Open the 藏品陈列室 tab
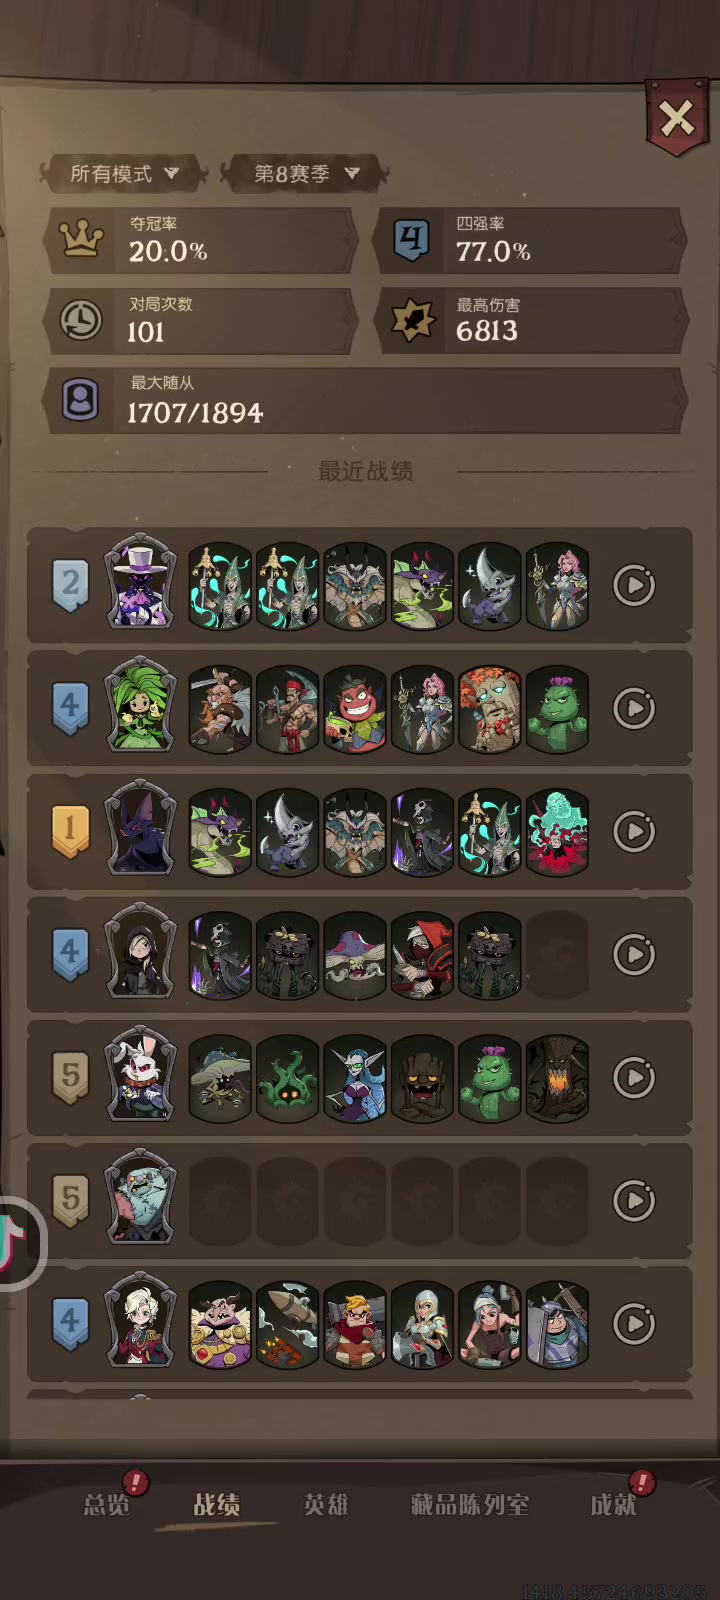The width and height of the screenshot is (720, 1600). pyautogui.click(x=470, y=1504)
